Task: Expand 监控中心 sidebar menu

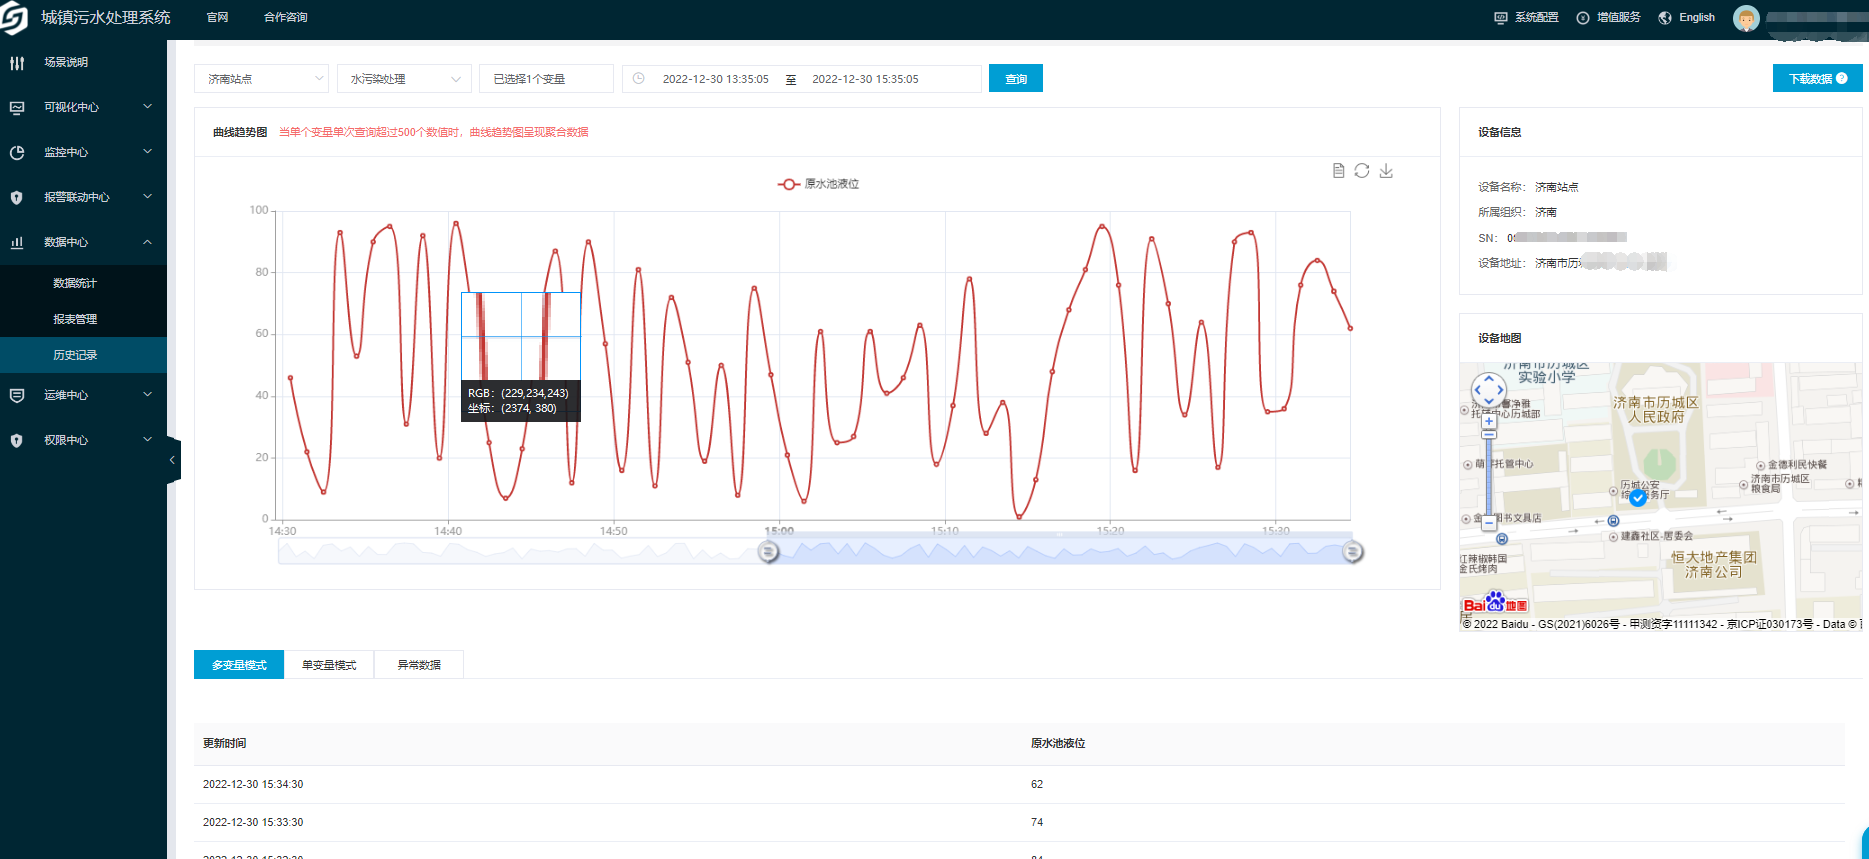Action: click(83, 152)
